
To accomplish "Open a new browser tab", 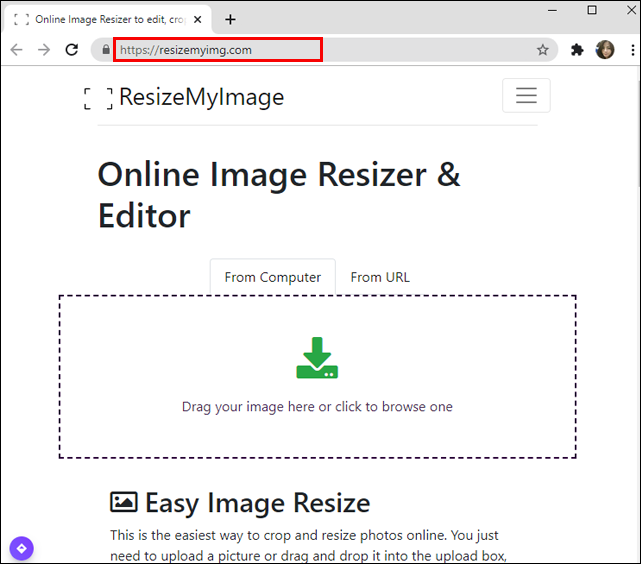I will pyautogui.click(x=230, y=19).
